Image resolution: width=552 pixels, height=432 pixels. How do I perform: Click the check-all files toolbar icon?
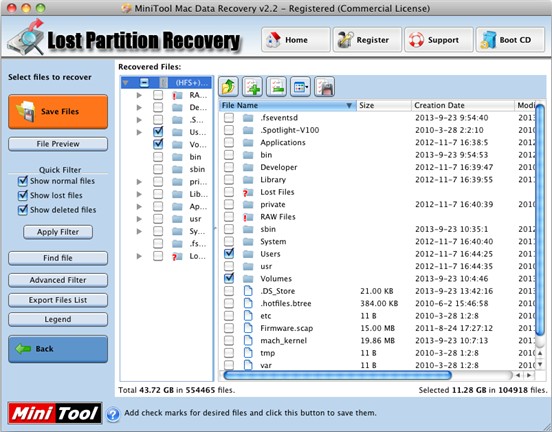click(252, 86)
